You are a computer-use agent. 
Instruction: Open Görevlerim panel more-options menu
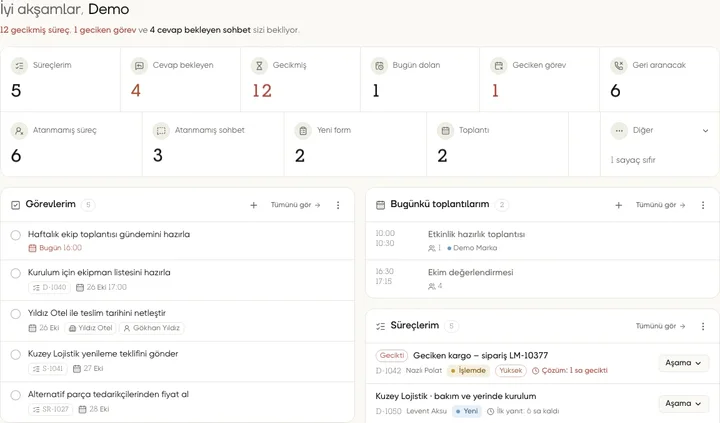(x=338, y=205)
